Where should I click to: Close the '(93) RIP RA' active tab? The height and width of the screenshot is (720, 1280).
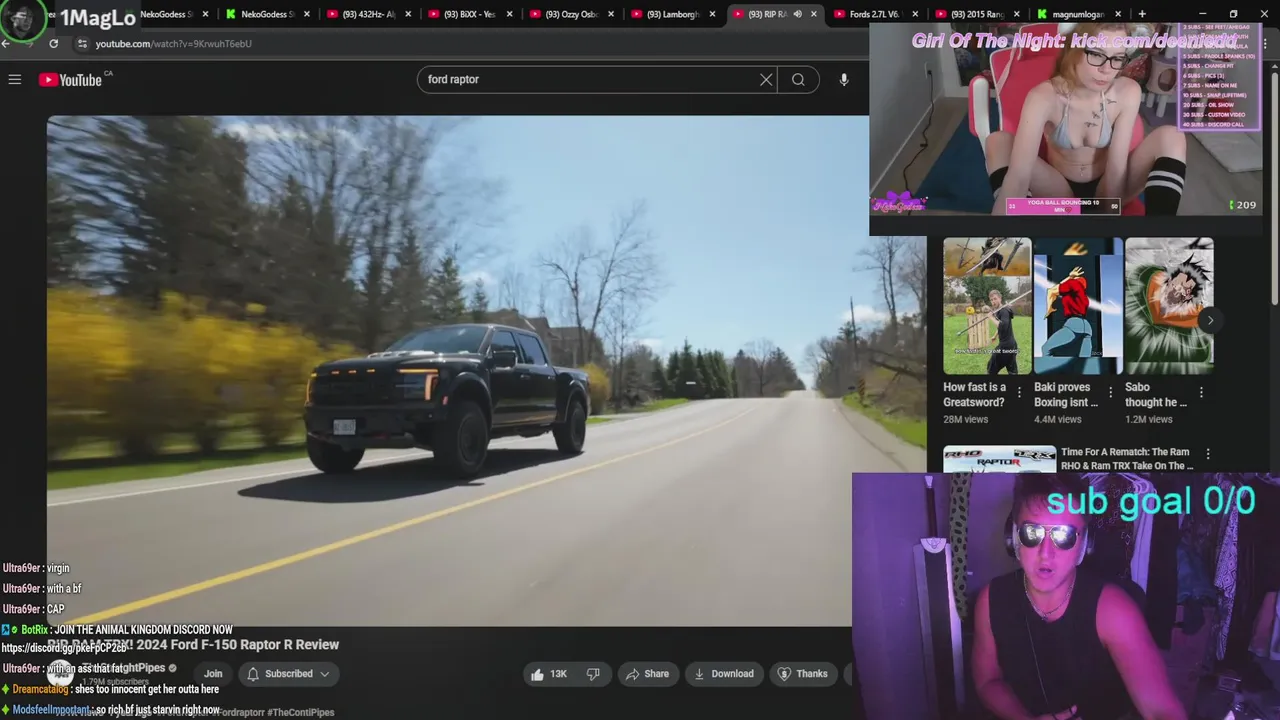pyautogui.click(x=814, y=14)
